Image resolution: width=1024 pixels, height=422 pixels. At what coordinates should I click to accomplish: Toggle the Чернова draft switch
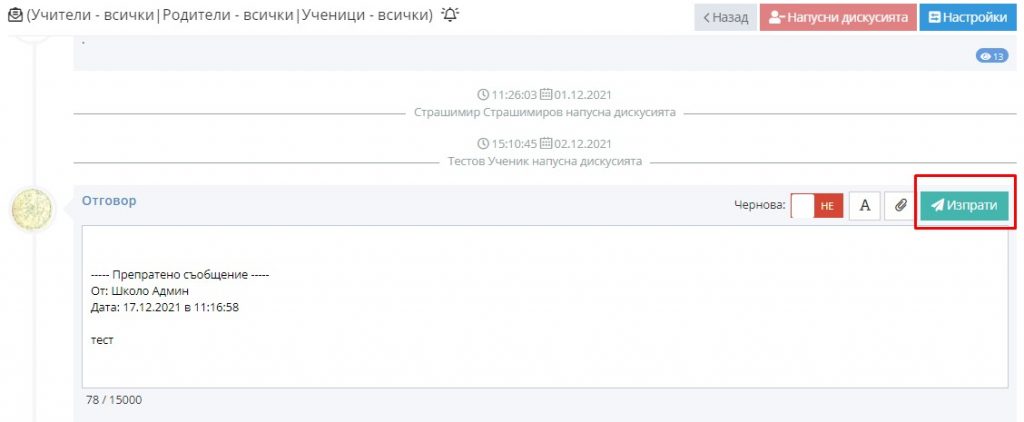[x=817, y=206]
